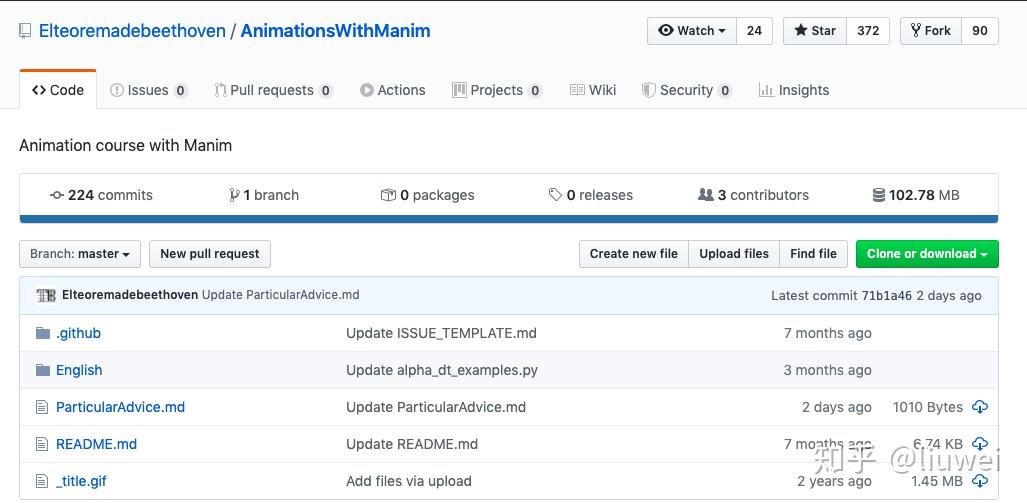The width and height of the screenshot is (1027, 503).
Task: Switch to the Pull requests tab
Action: (274, 90)
